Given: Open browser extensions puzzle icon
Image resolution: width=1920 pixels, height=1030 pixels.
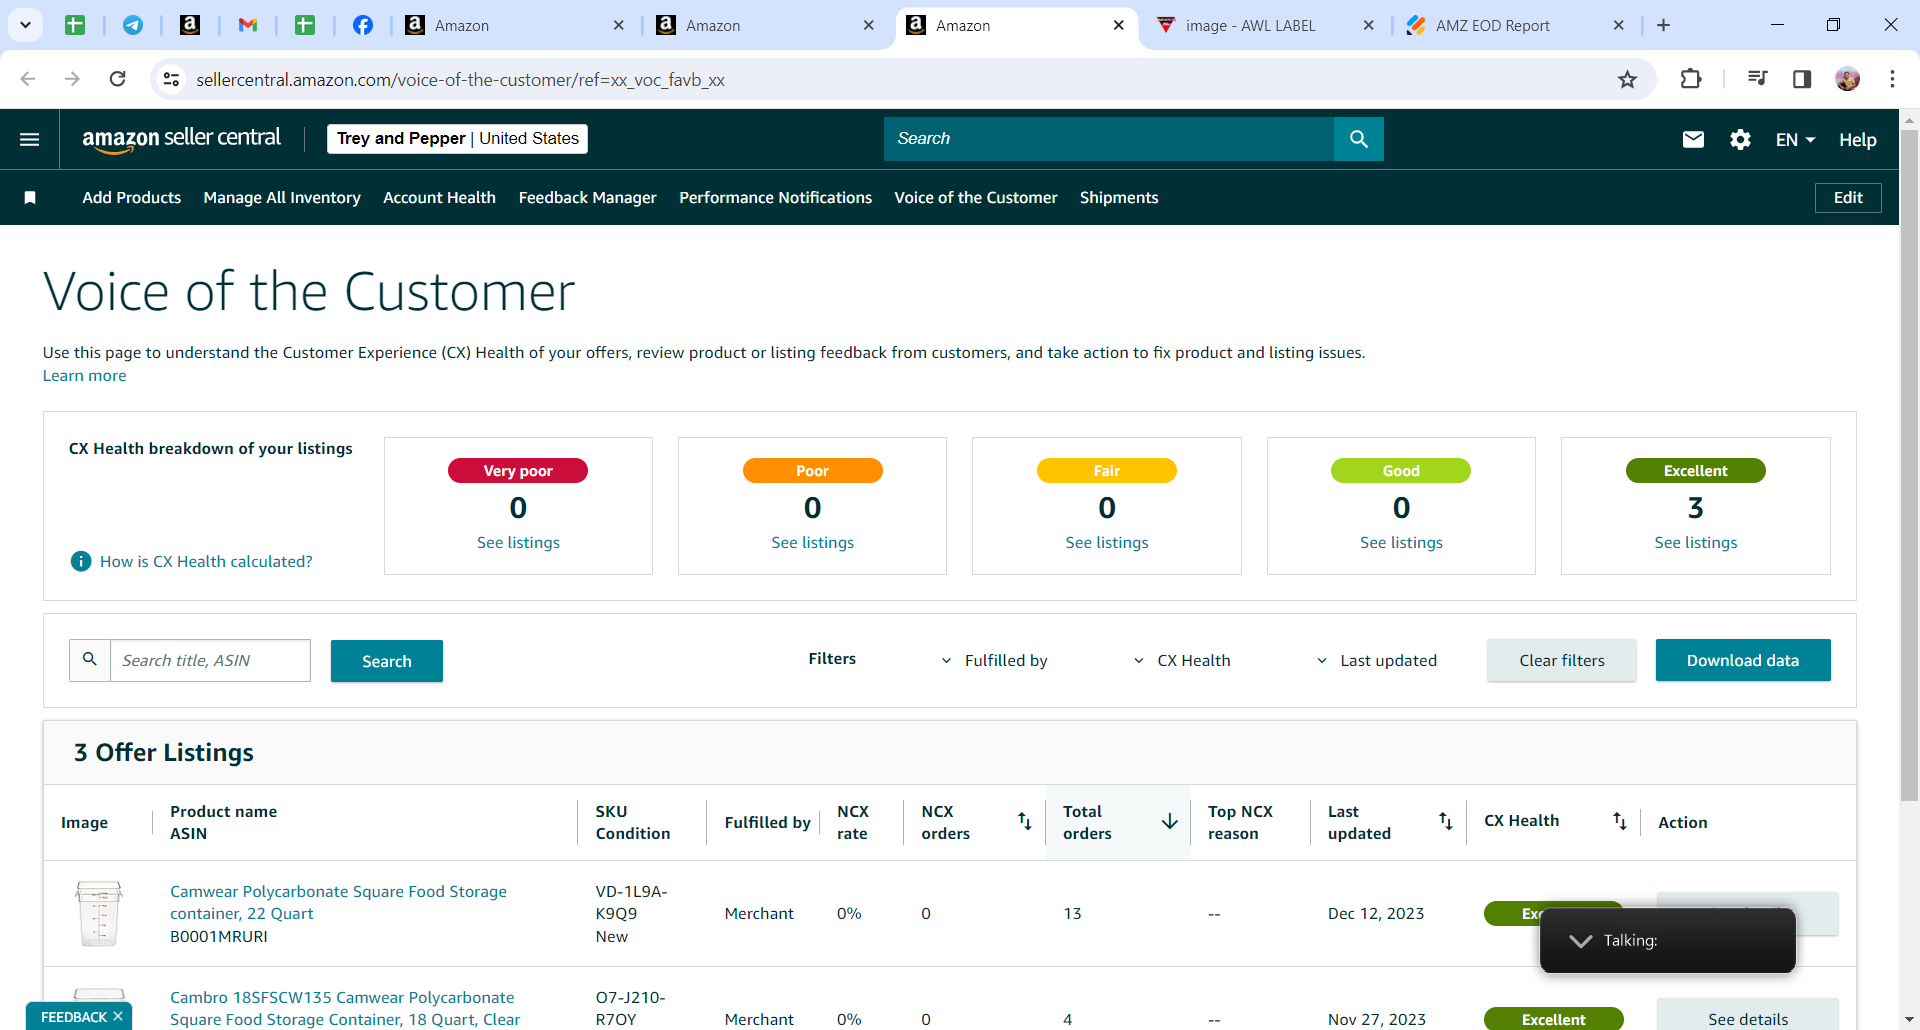Looking at the screenshot, I should tap(1691, 79).
